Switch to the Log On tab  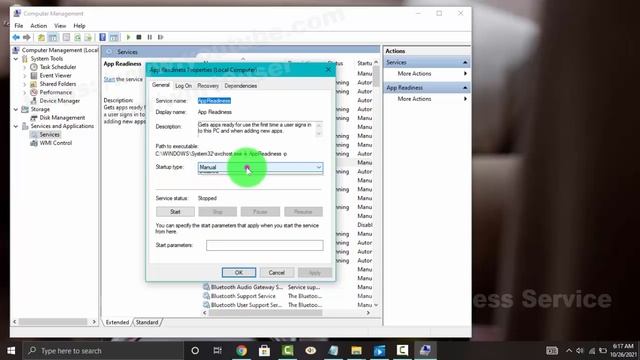(x=183, y=86)
